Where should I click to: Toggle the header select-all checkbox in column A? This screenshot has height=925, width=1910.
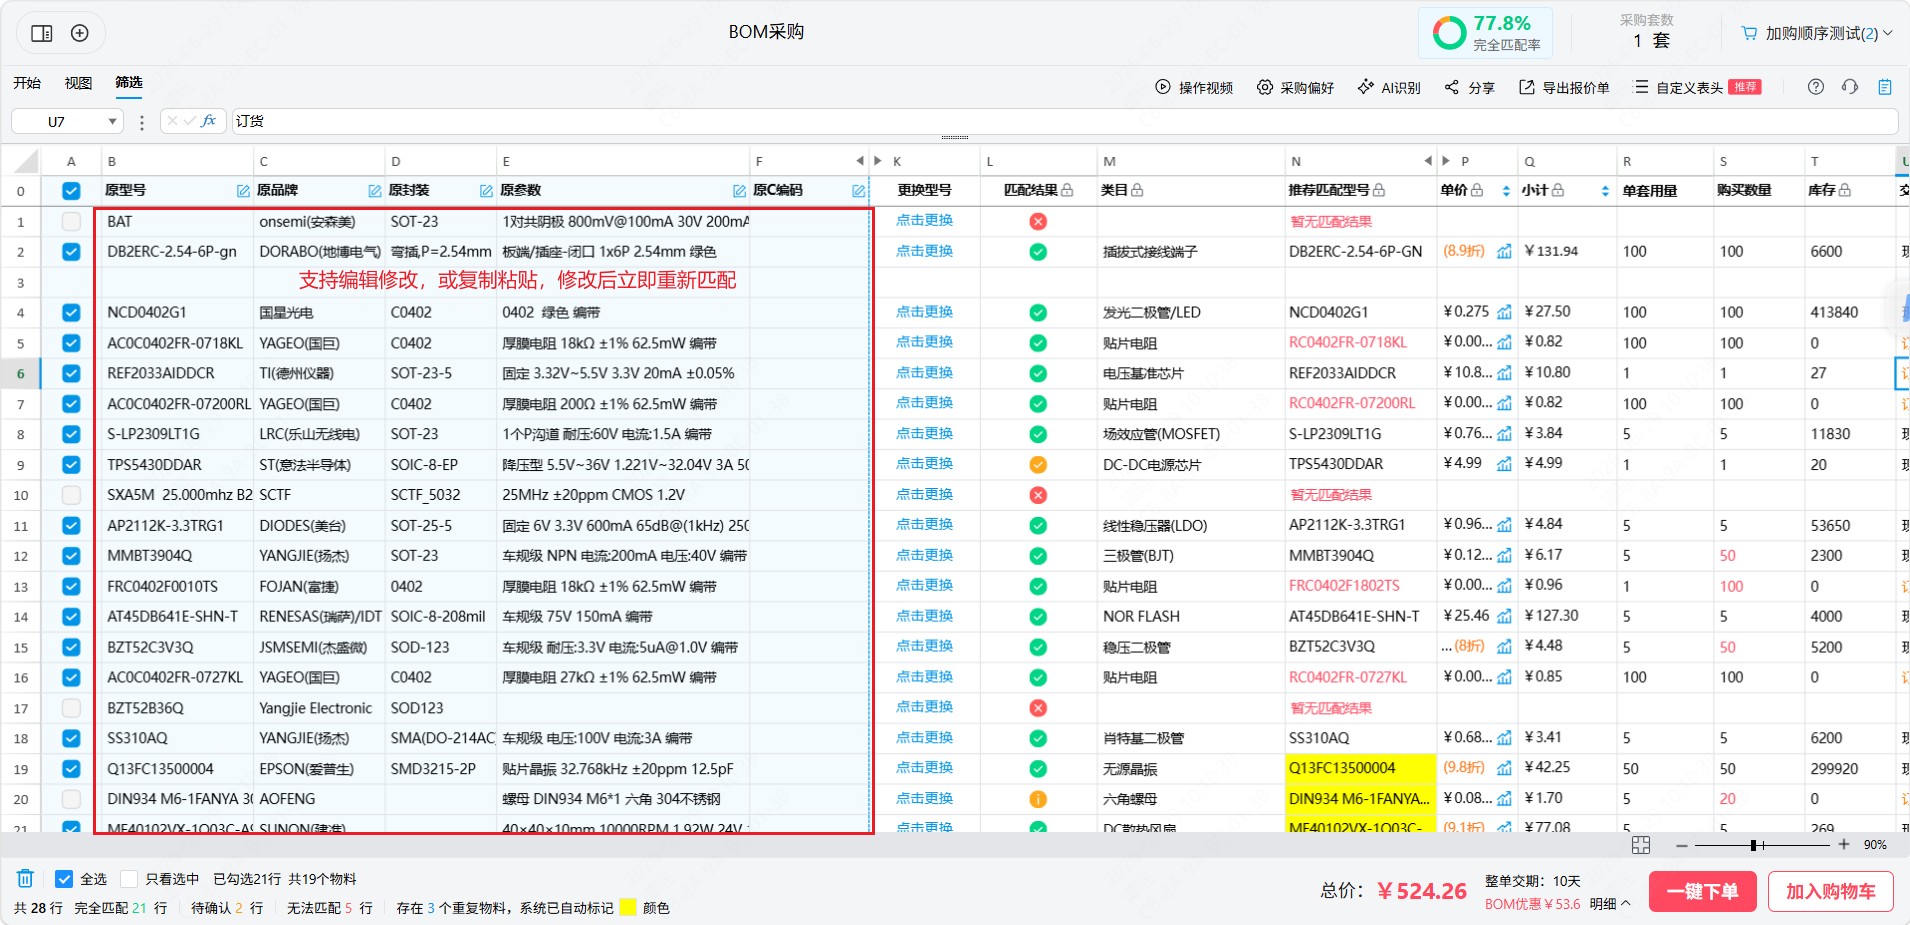71,191
